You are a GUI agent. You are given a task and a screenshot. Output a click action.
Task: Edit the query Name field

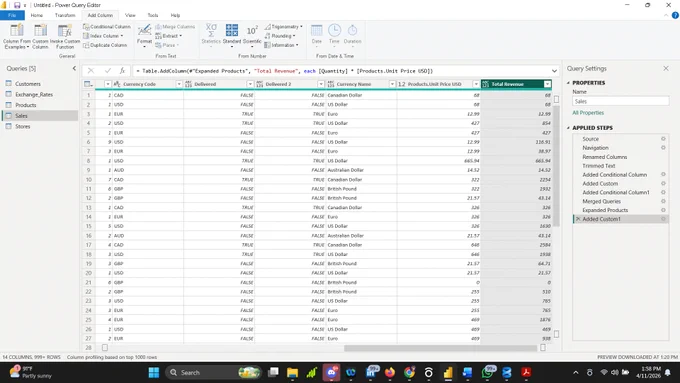621,101
